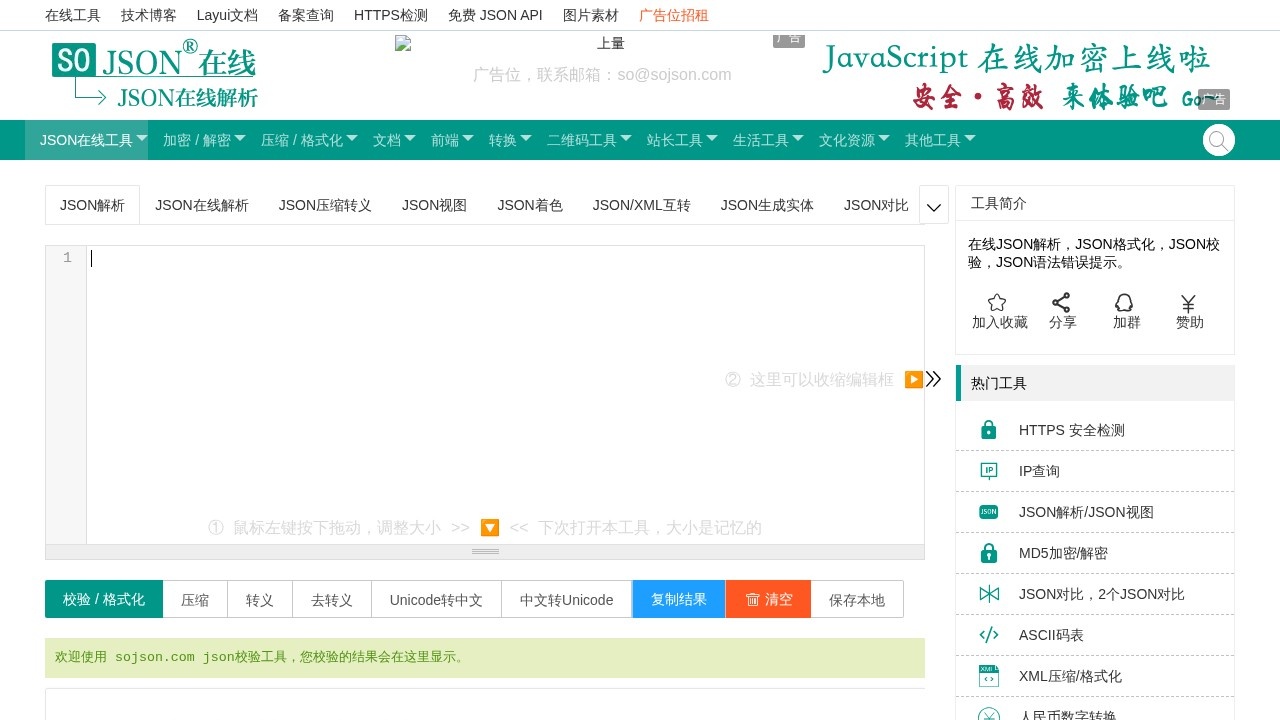Open the 加密 / 解密 dropdown menu
Screen dimensions: 1280x720
point(204,140)
